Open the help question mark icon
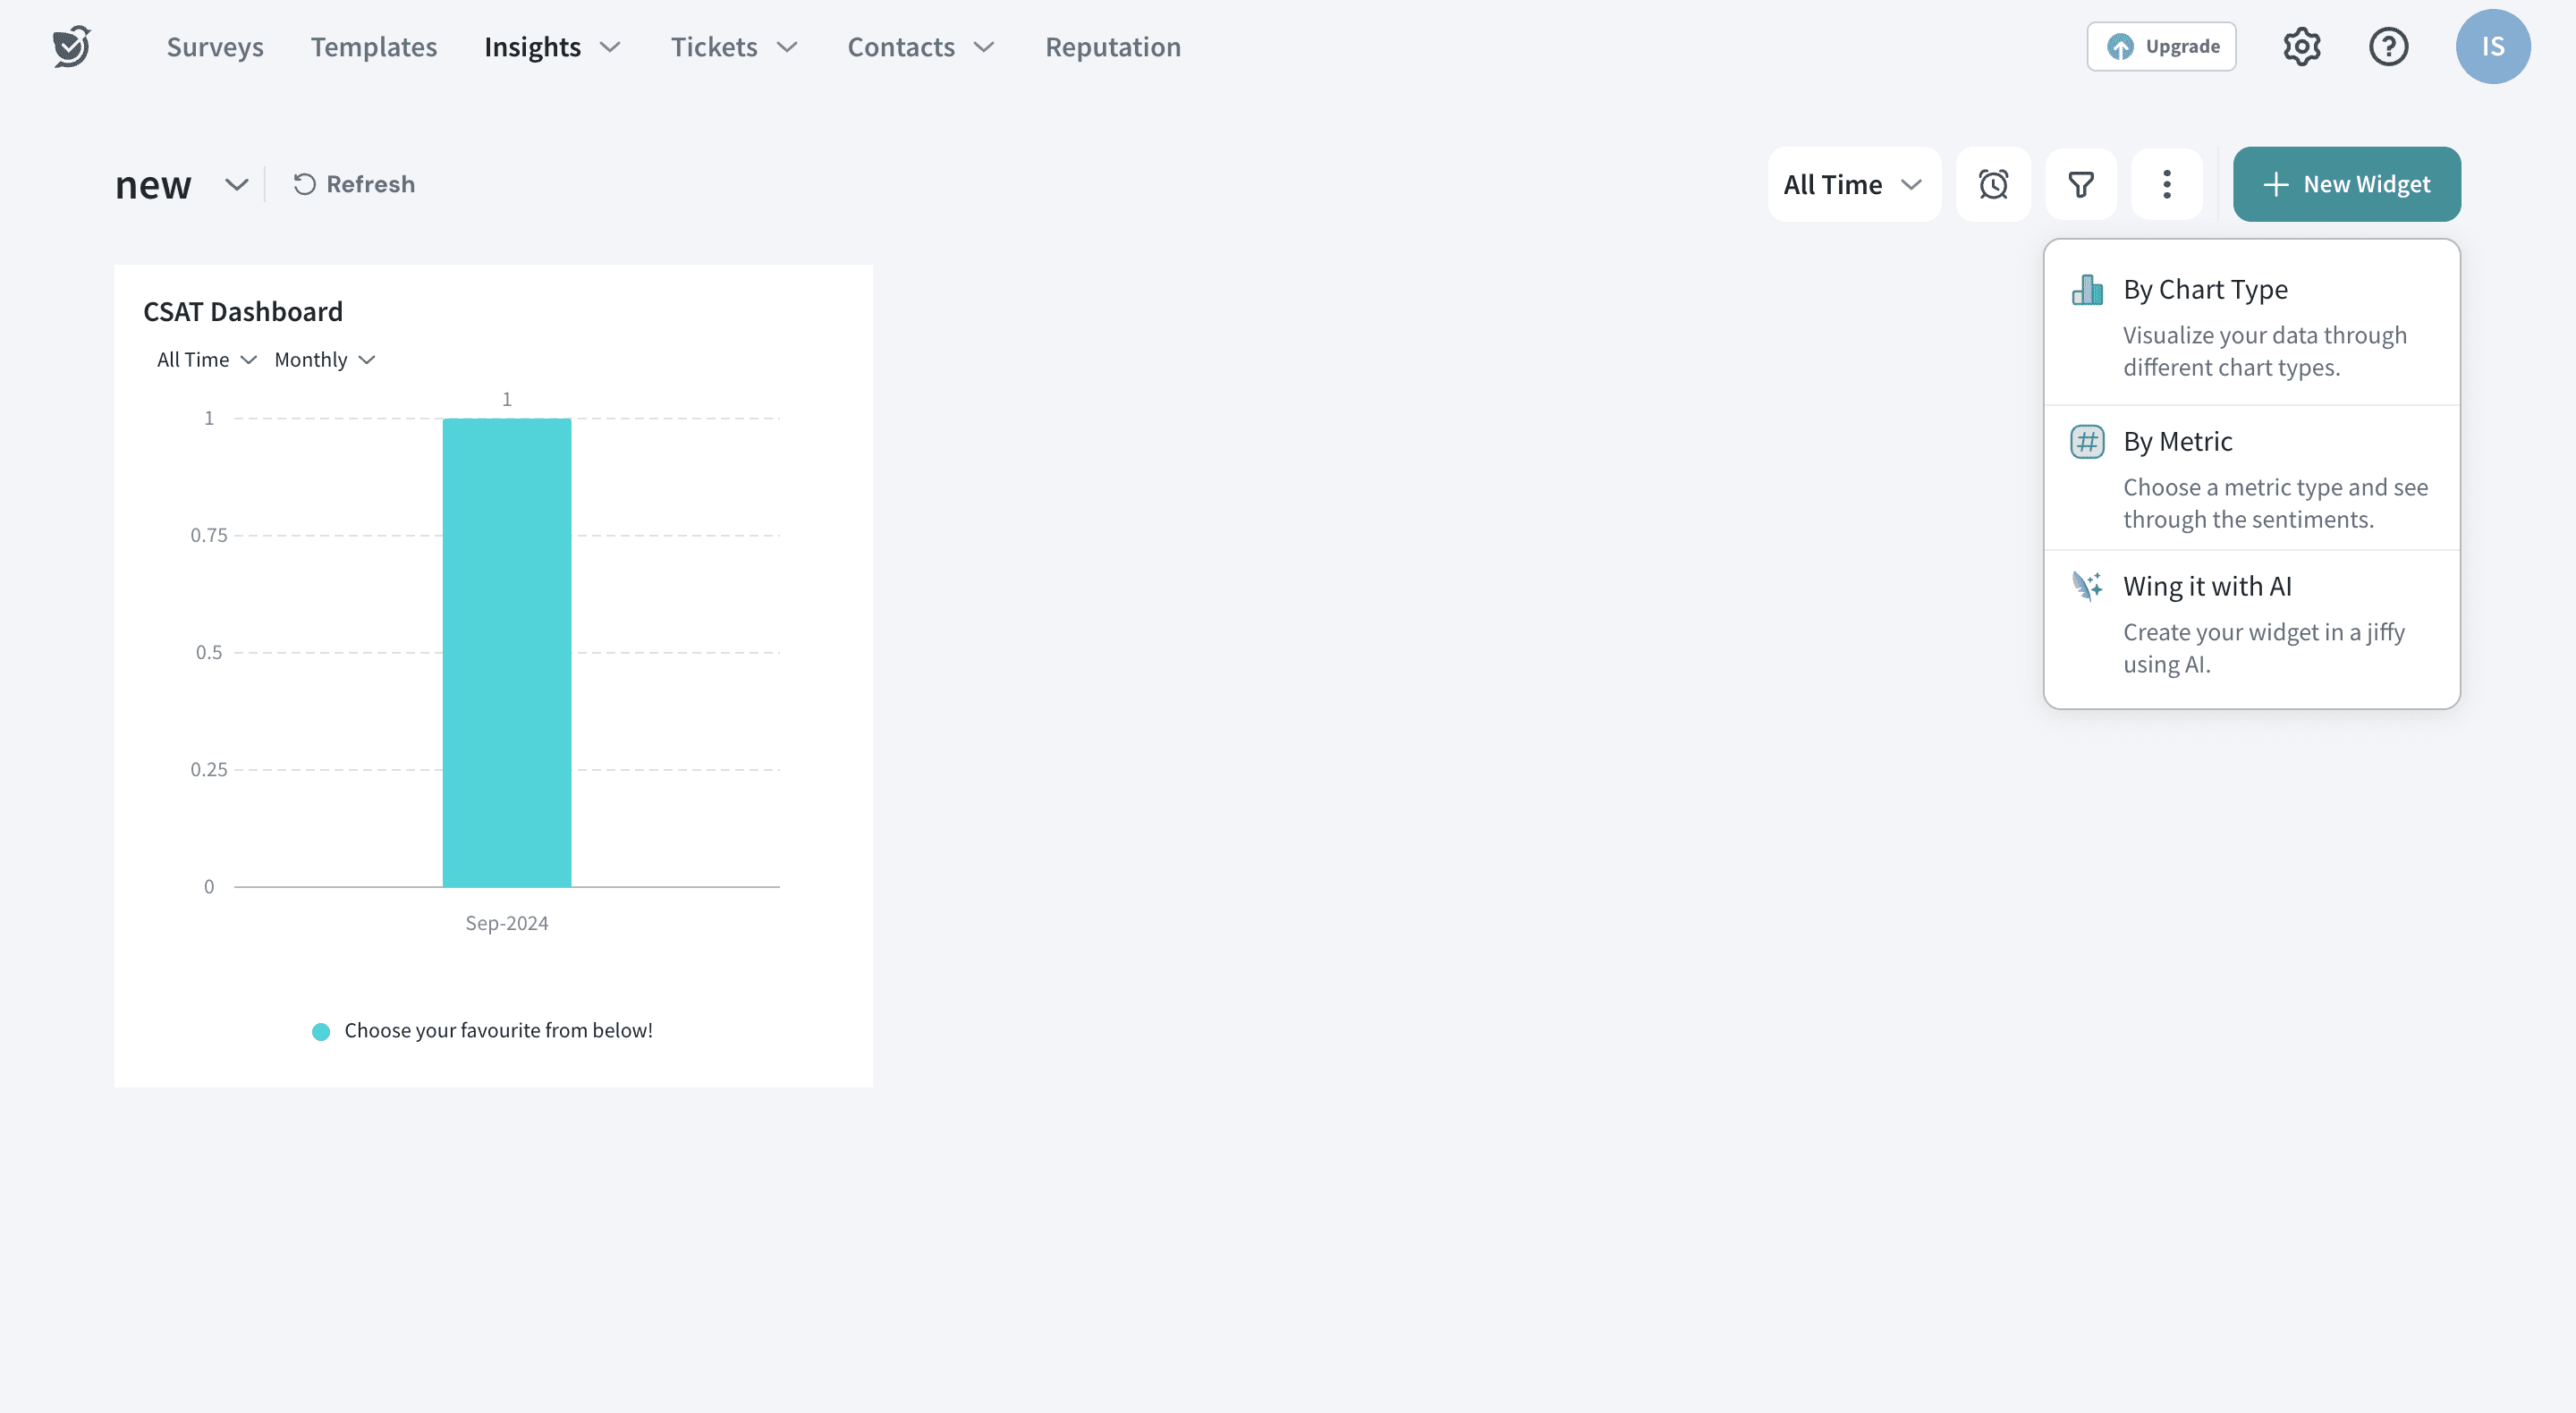The image size is (2576, 1413). [2388, 47]
